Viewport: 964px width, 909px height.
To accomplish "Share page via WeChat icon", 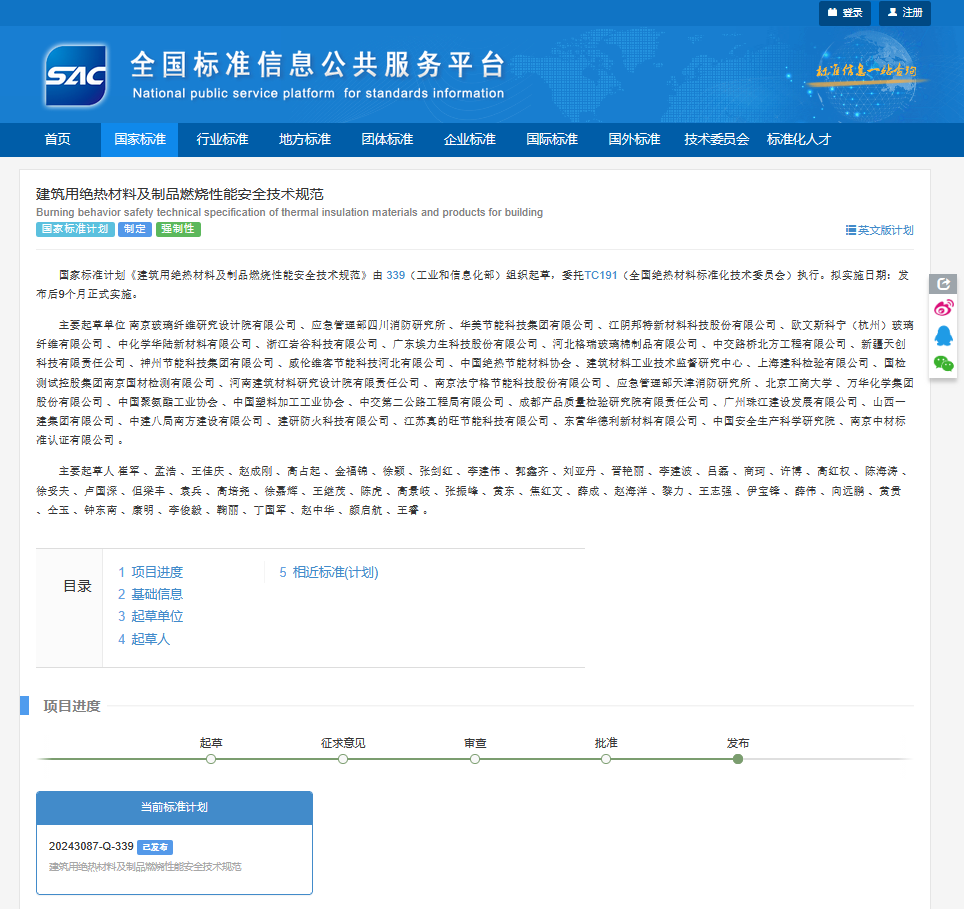I will [943, 363].
